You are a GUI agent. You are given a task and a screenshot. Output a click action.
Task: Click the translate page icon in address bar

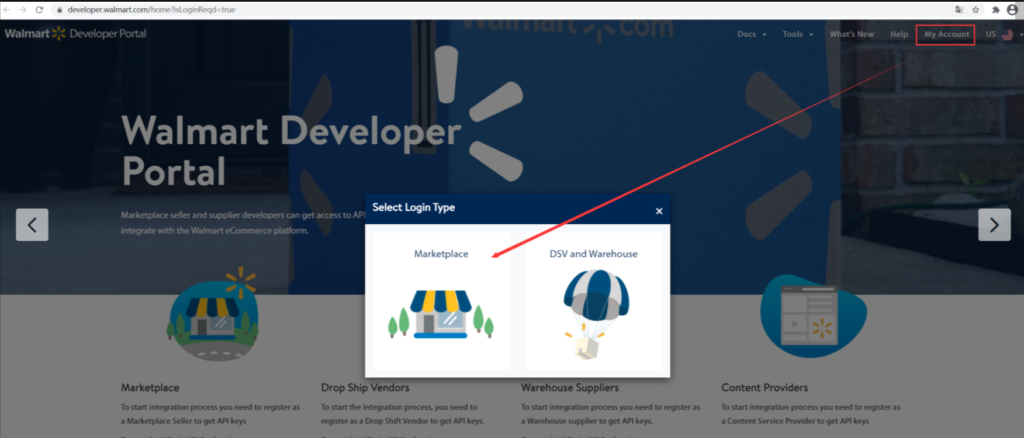pos(959,10)
